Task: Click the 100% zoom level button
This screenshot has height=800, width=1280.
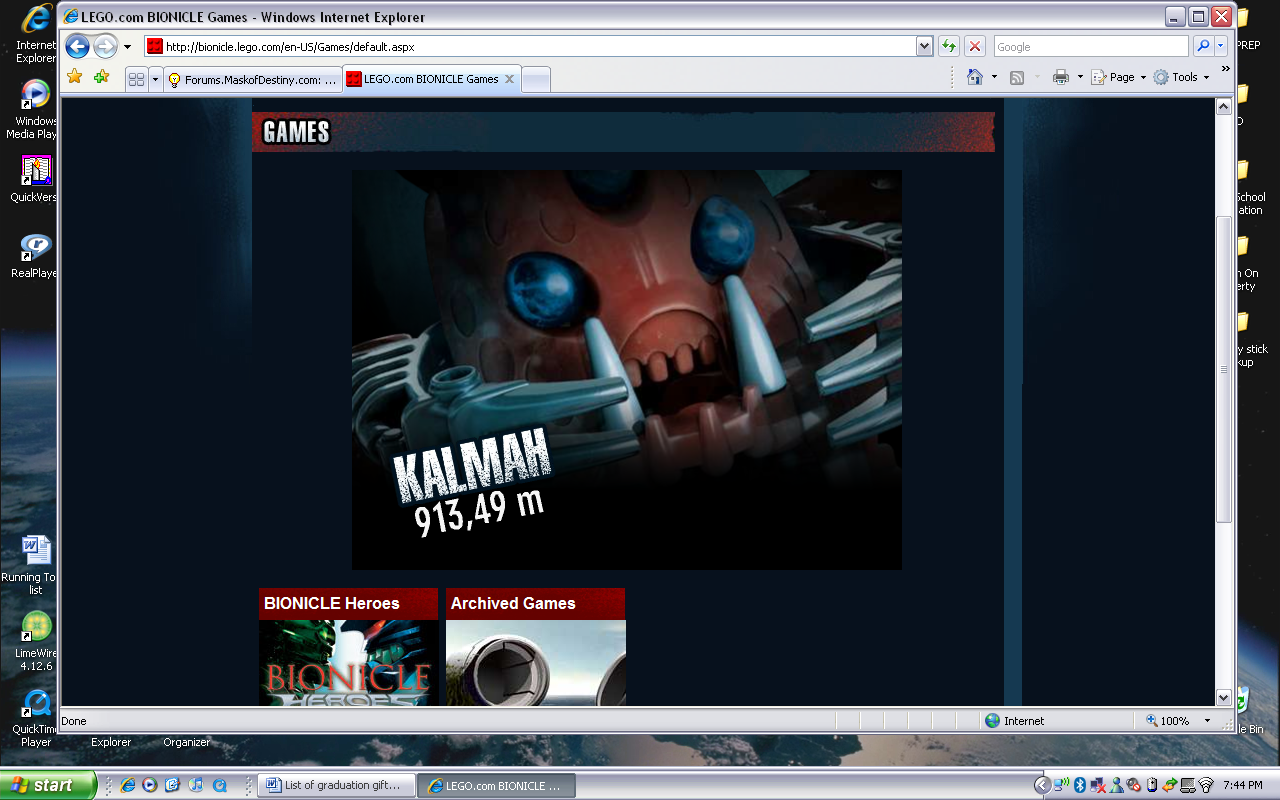Action: [x=1168, y=720]
